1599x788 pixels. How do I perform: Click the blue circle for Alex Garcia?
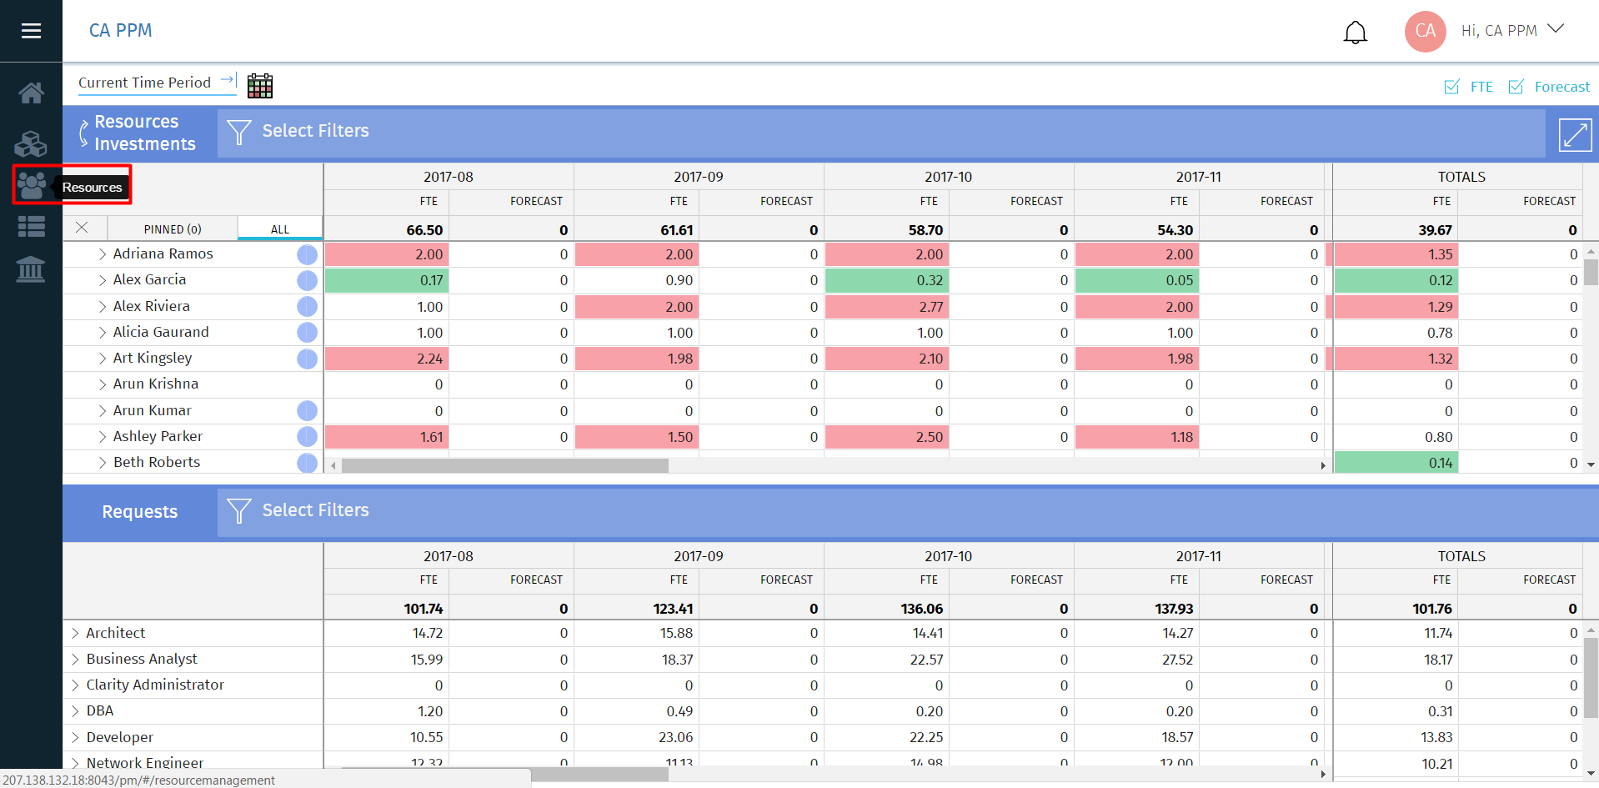(x=307, y=281)
